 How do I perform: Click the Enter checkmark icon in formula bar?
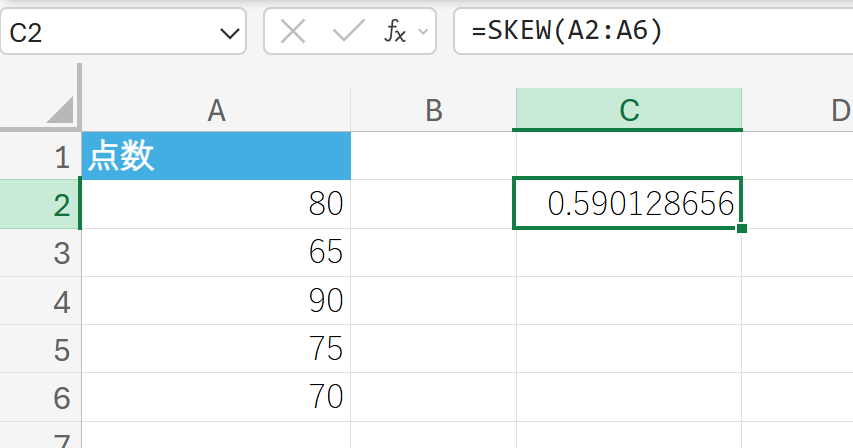click(x=348, y=32)
